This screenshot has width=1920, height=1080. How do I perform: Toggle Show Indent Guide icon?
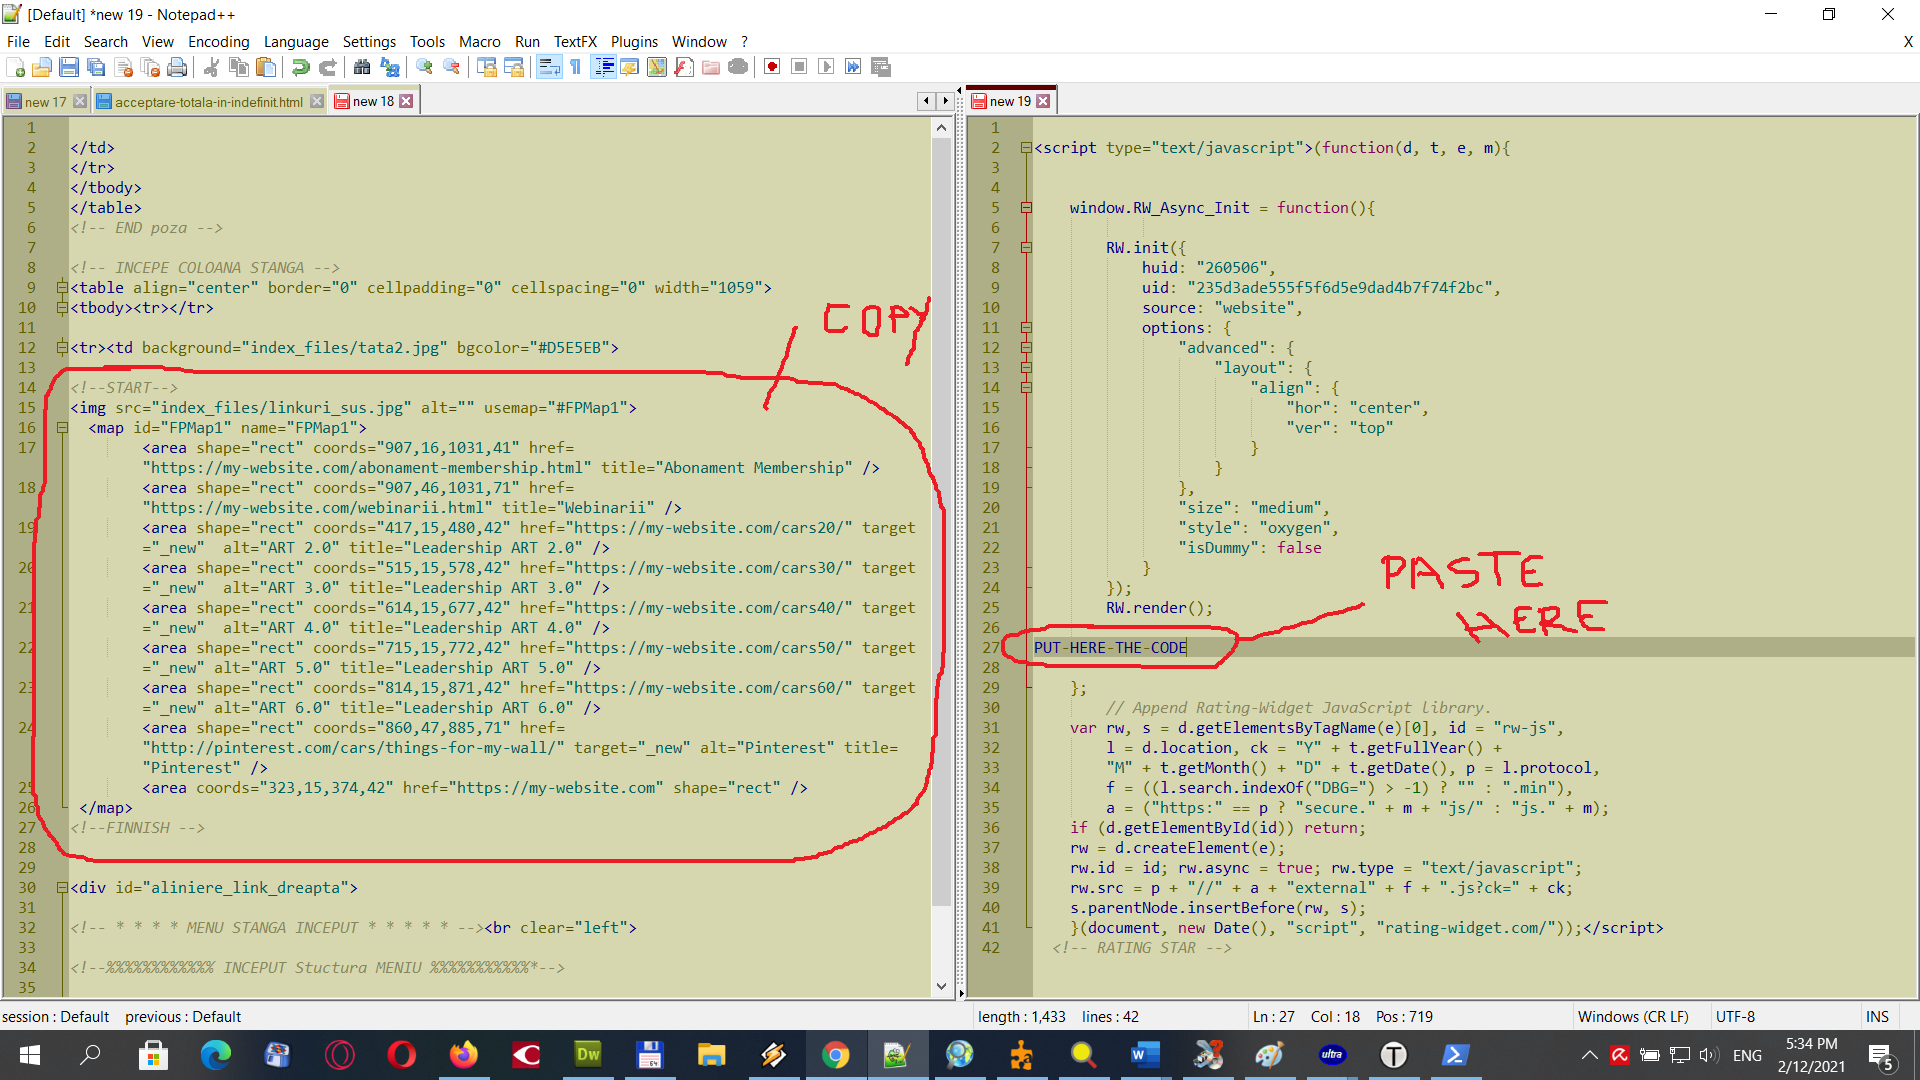[x=604, y=67]
